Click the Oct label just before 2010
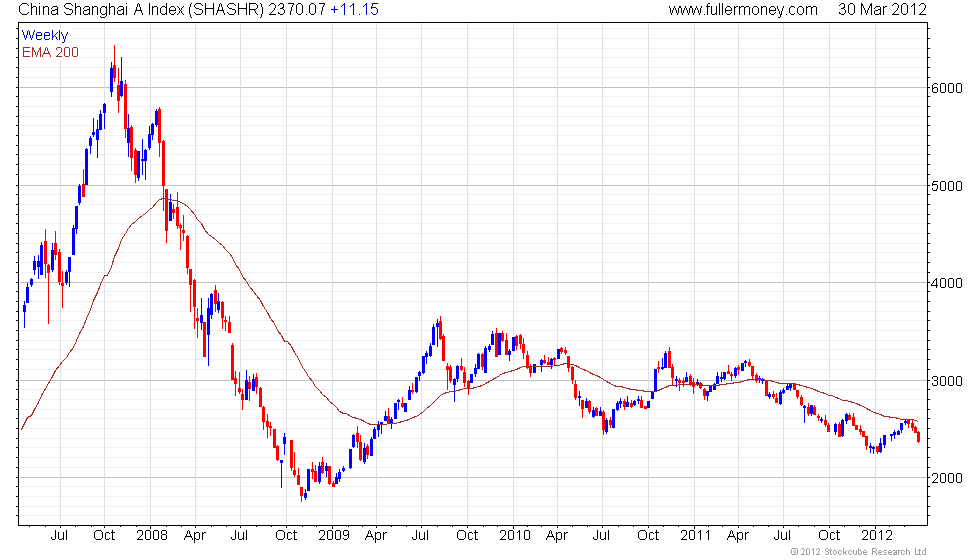The height and width of the screenshot is (560, 980). [467, 536]
